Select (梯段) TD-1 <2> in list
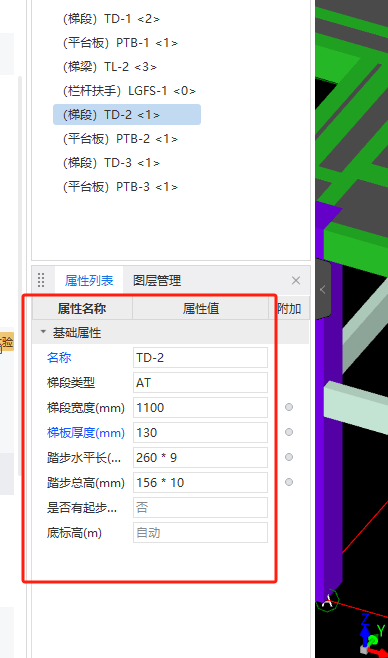The height and width of the screenshot is (658, 388). [111, 19]
